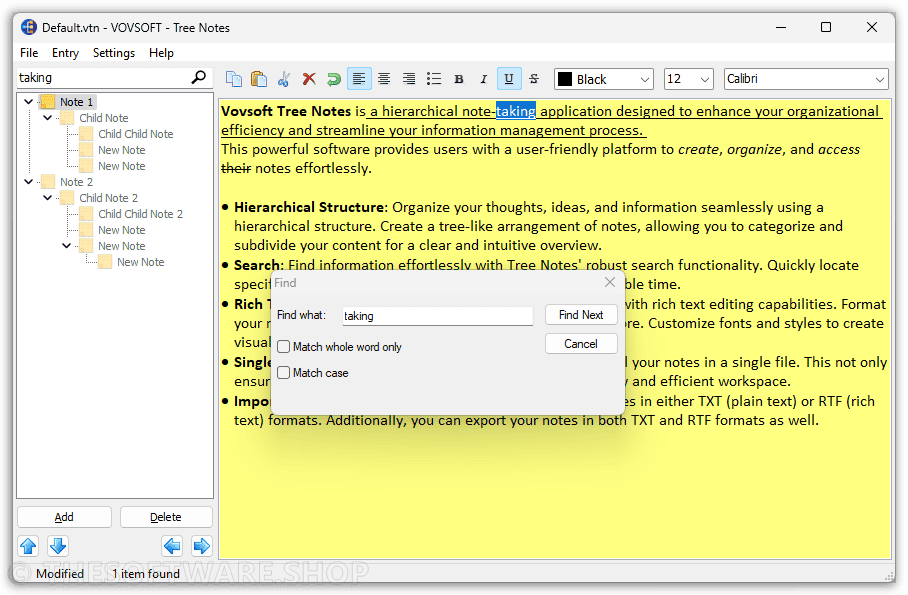Toggle strikethrough formatting

point(534,79)
